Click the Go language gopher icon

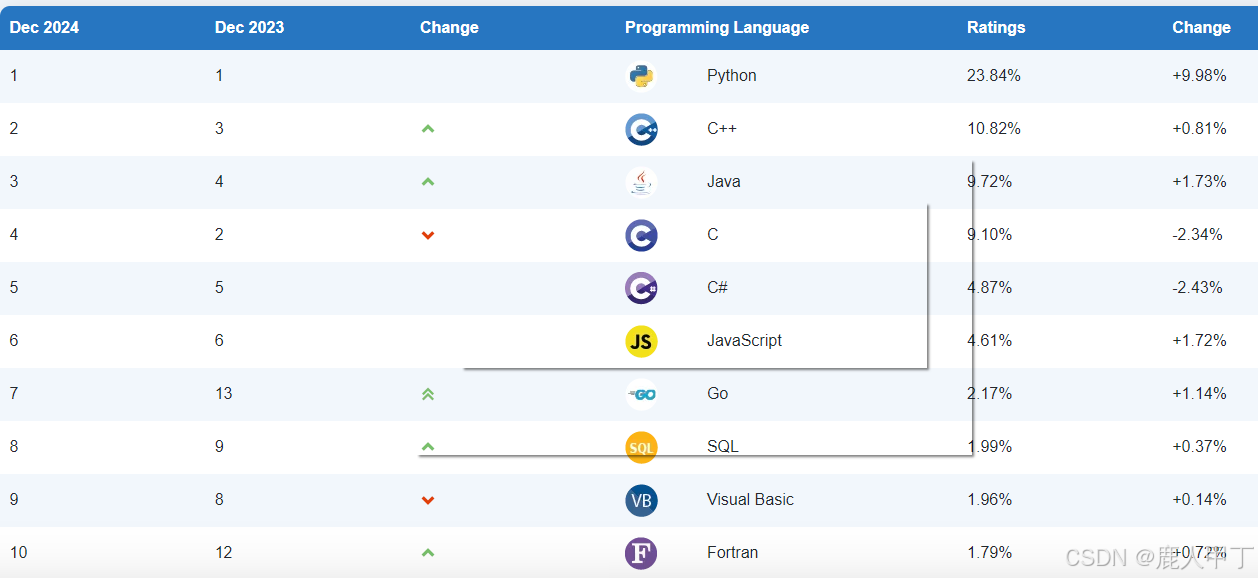point(641,393)
